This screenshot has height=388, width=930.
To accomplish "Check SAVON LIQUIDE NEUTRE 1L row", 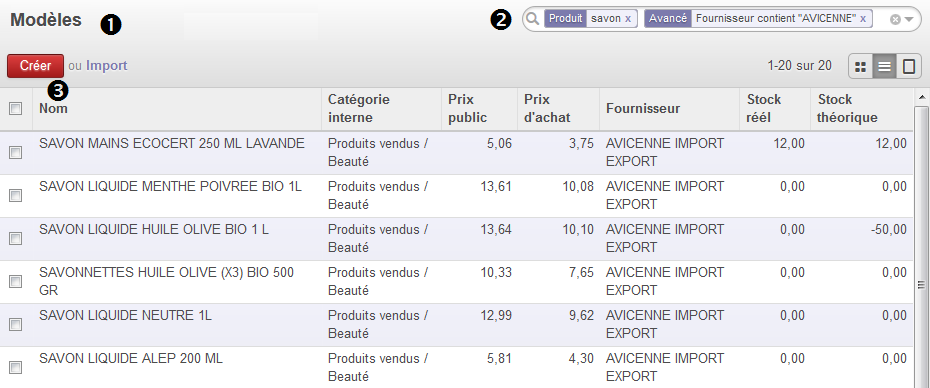I will 15,325.
